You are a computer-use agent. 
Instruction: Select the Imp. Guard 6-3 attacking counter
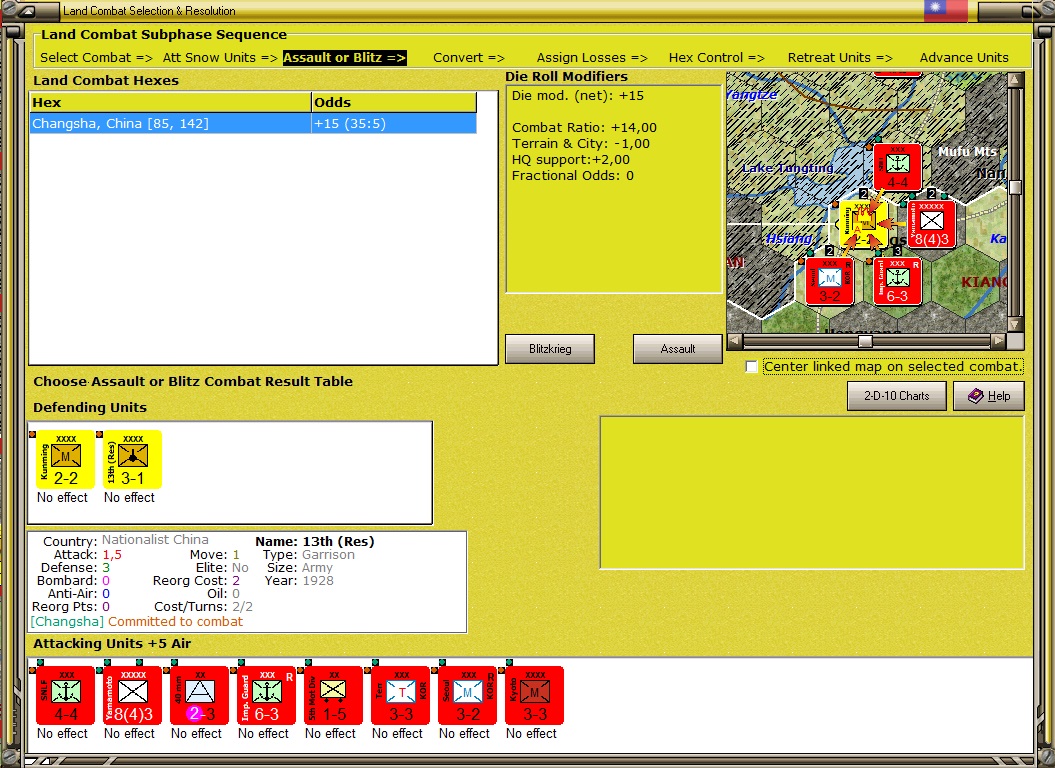(266, 695)
